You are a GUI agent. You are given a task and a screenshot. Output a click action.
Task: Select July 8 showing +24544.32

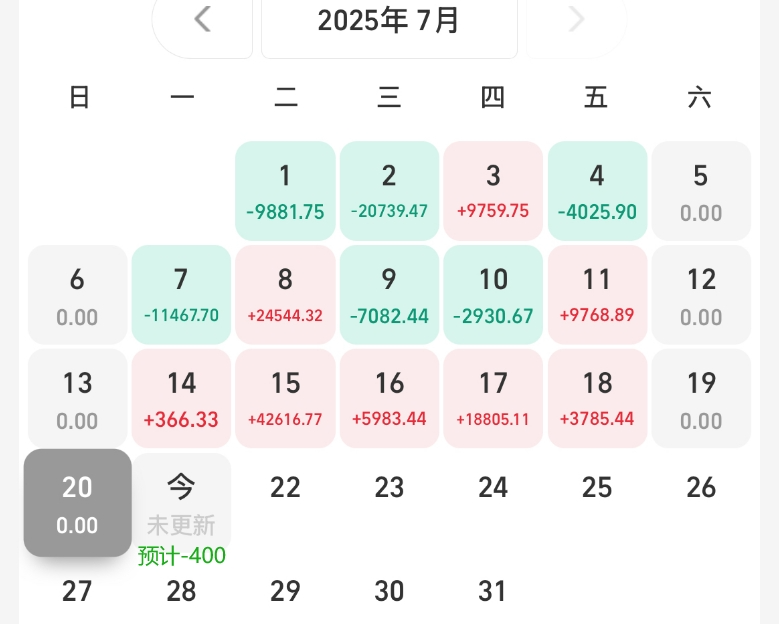[285, 295]
